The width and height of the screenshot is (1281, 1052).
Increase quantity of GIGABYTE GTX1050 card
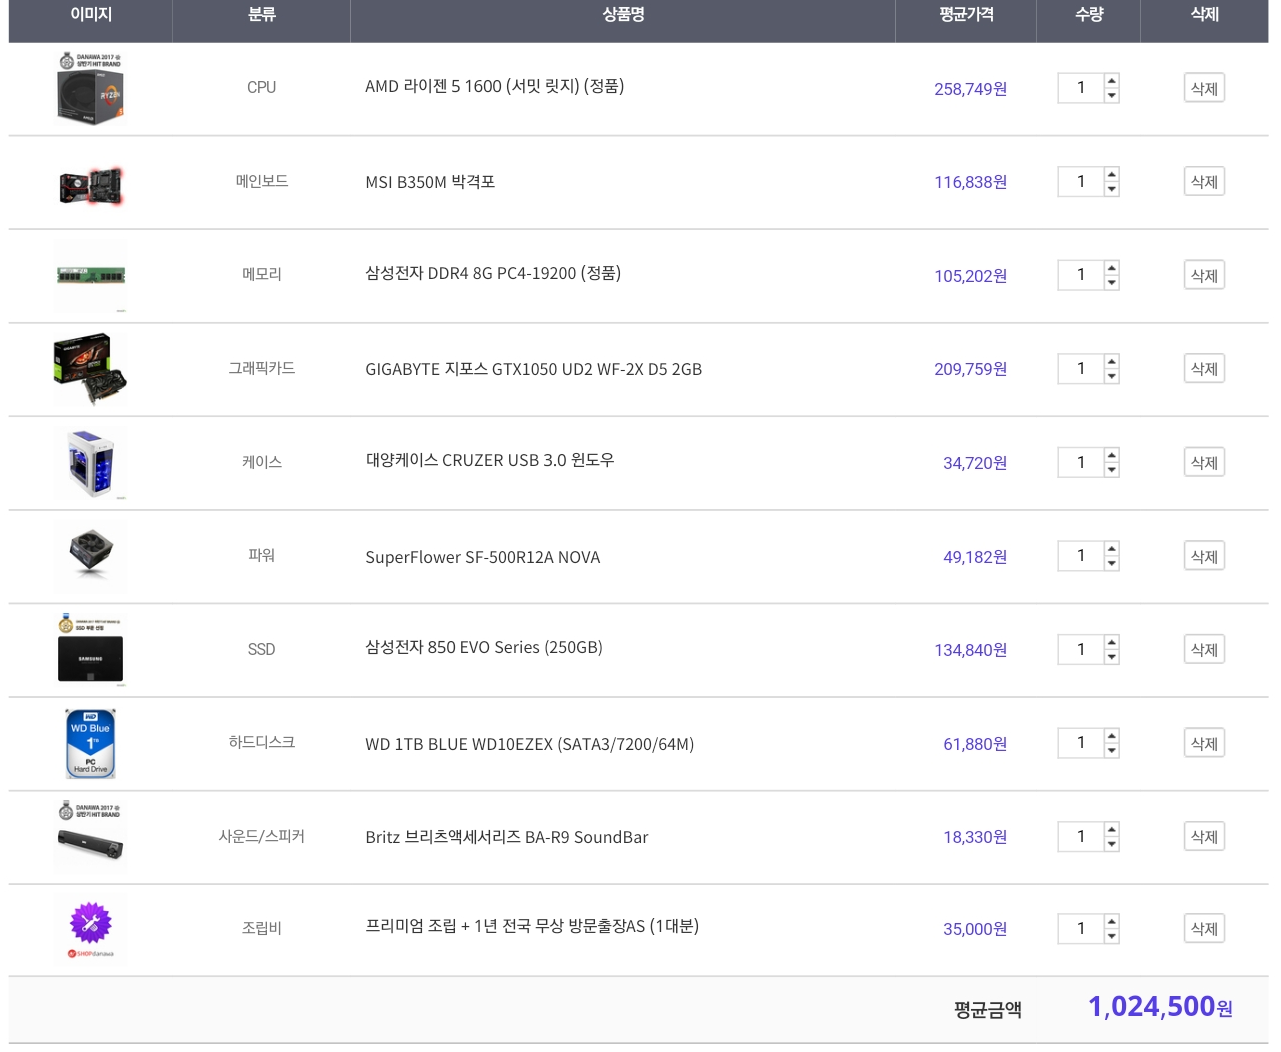(1111, 361)
